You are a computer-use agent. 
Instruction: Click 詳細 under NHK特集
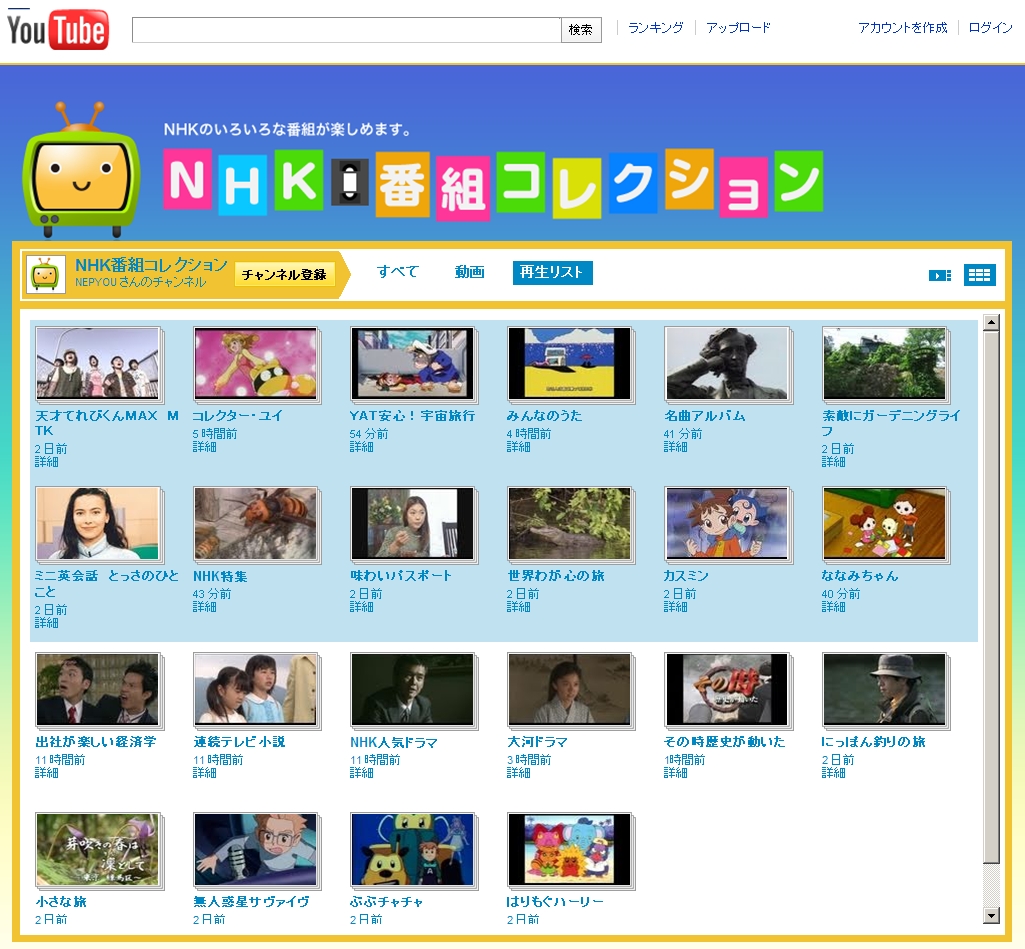click(x=204, y=607)
